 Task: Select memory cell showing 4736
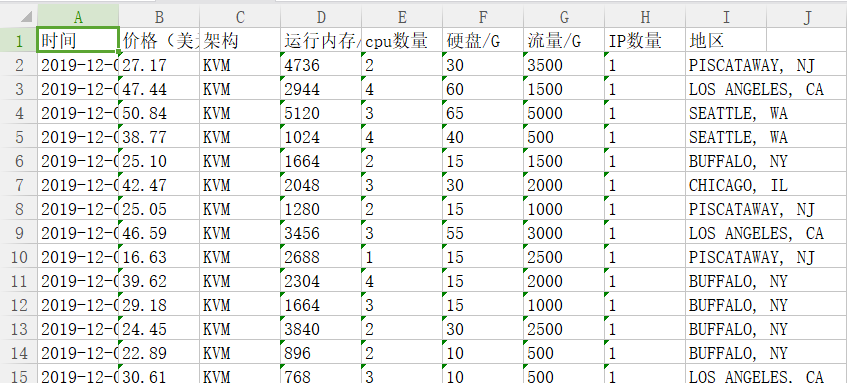click(x=321, y=65)
